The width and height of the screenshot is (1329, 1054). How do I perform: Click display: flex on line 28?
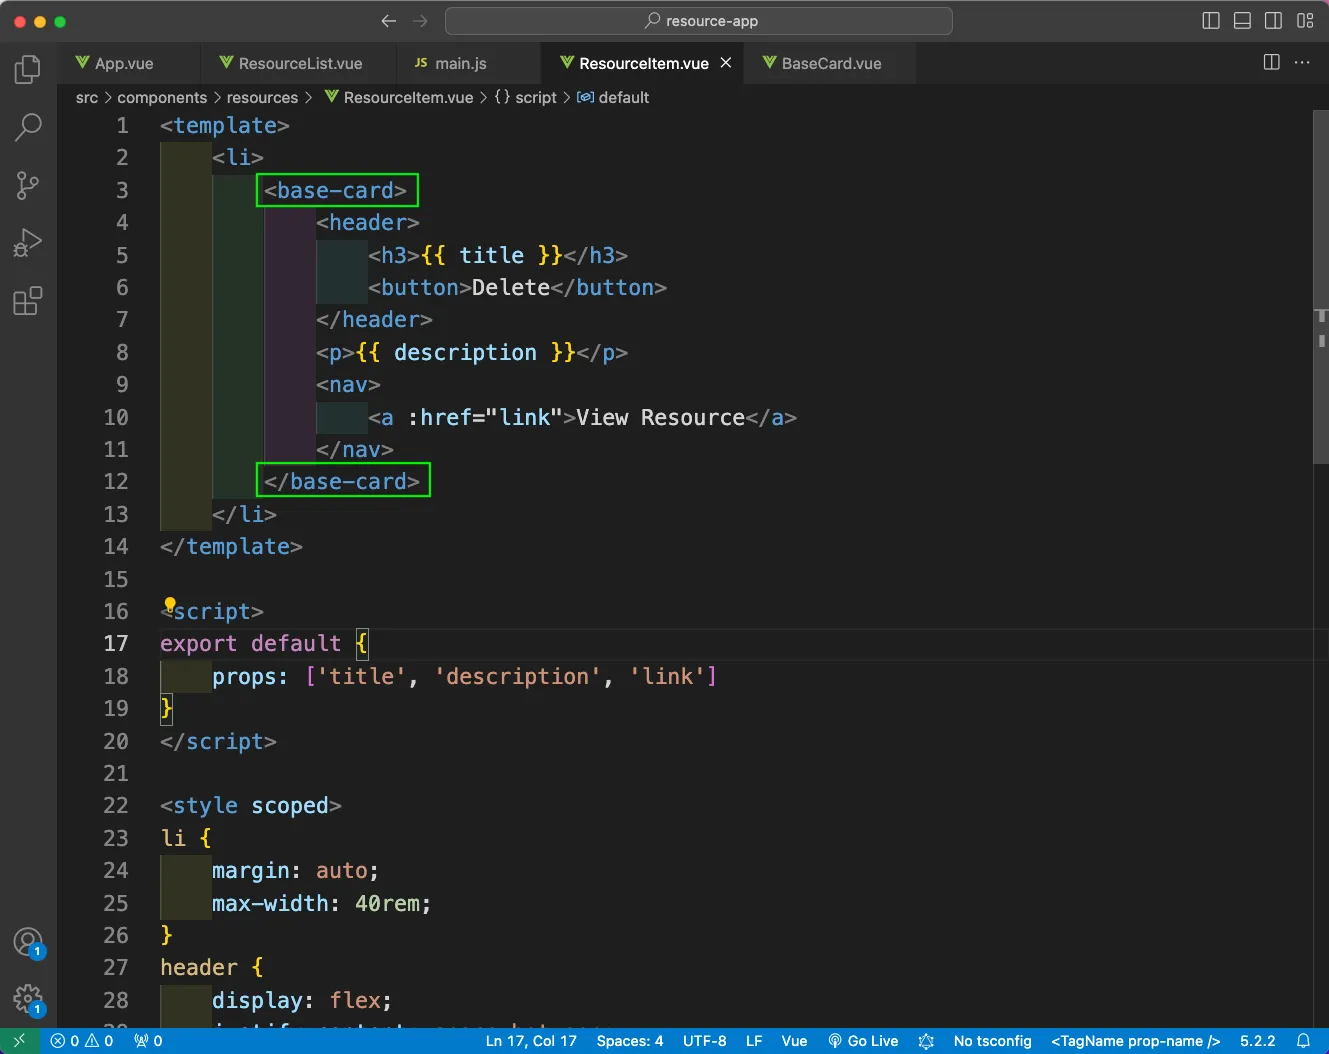[301, 1000]
